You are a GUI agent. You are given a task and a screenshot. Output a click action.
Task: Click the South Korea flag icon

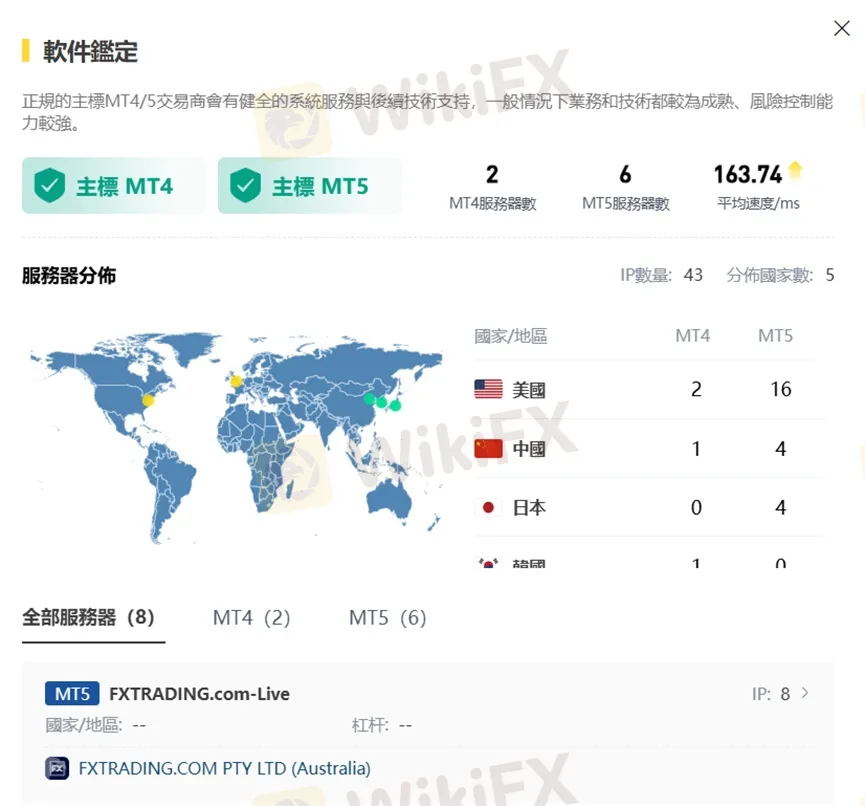click(x=488, y=563)
